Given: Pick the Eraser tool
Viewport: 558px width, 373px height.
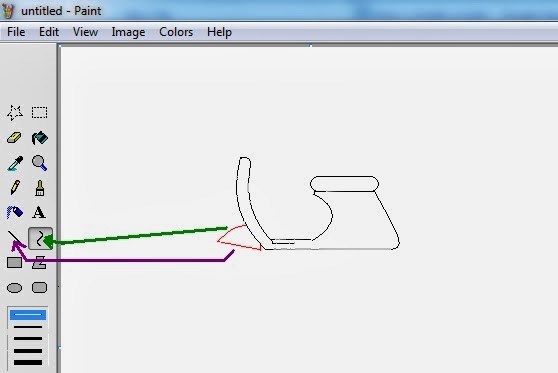Looking at the screenshot, I should [x=14, y=138].
